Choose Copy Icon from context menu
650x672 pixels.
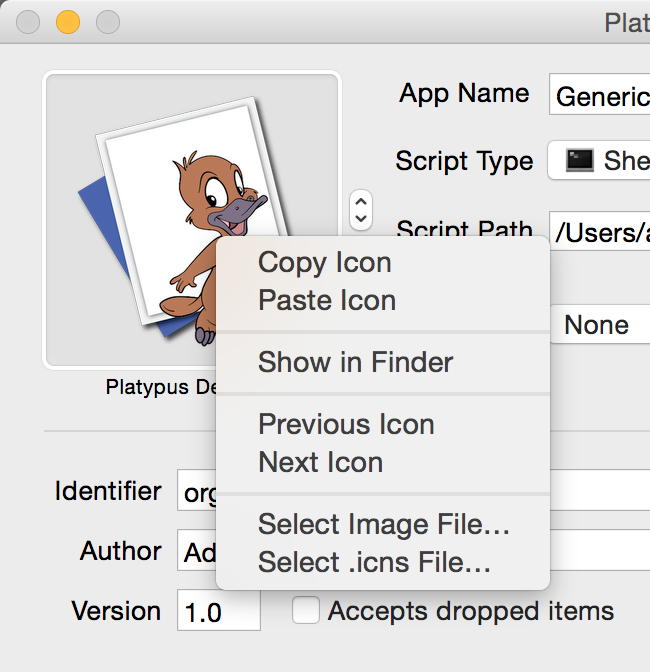[x=383, y=262]
